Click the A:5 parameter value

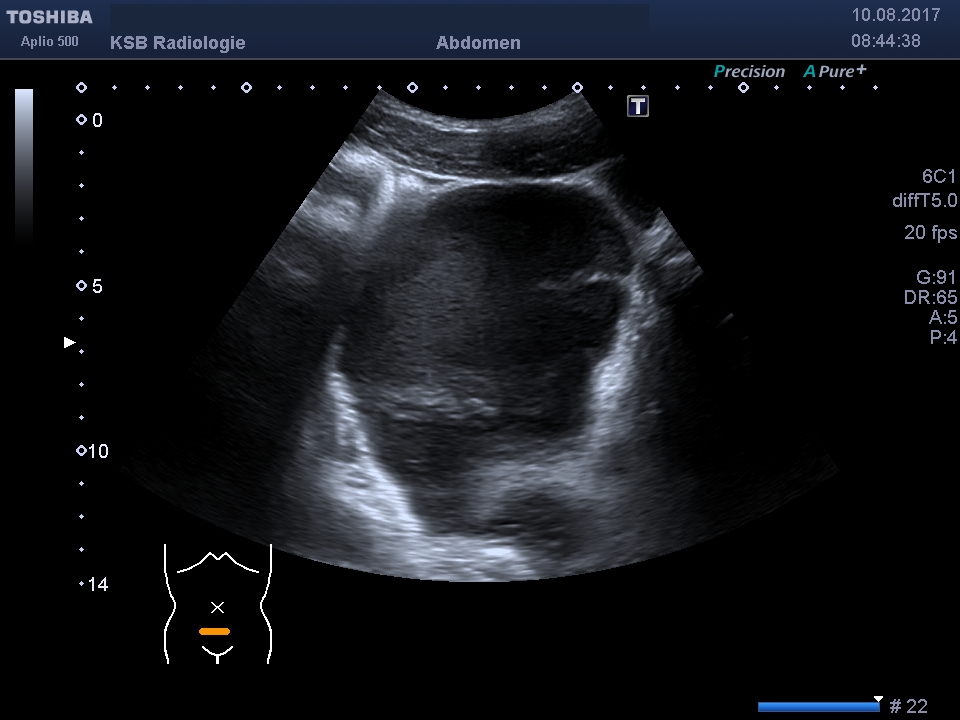point(942,317)
